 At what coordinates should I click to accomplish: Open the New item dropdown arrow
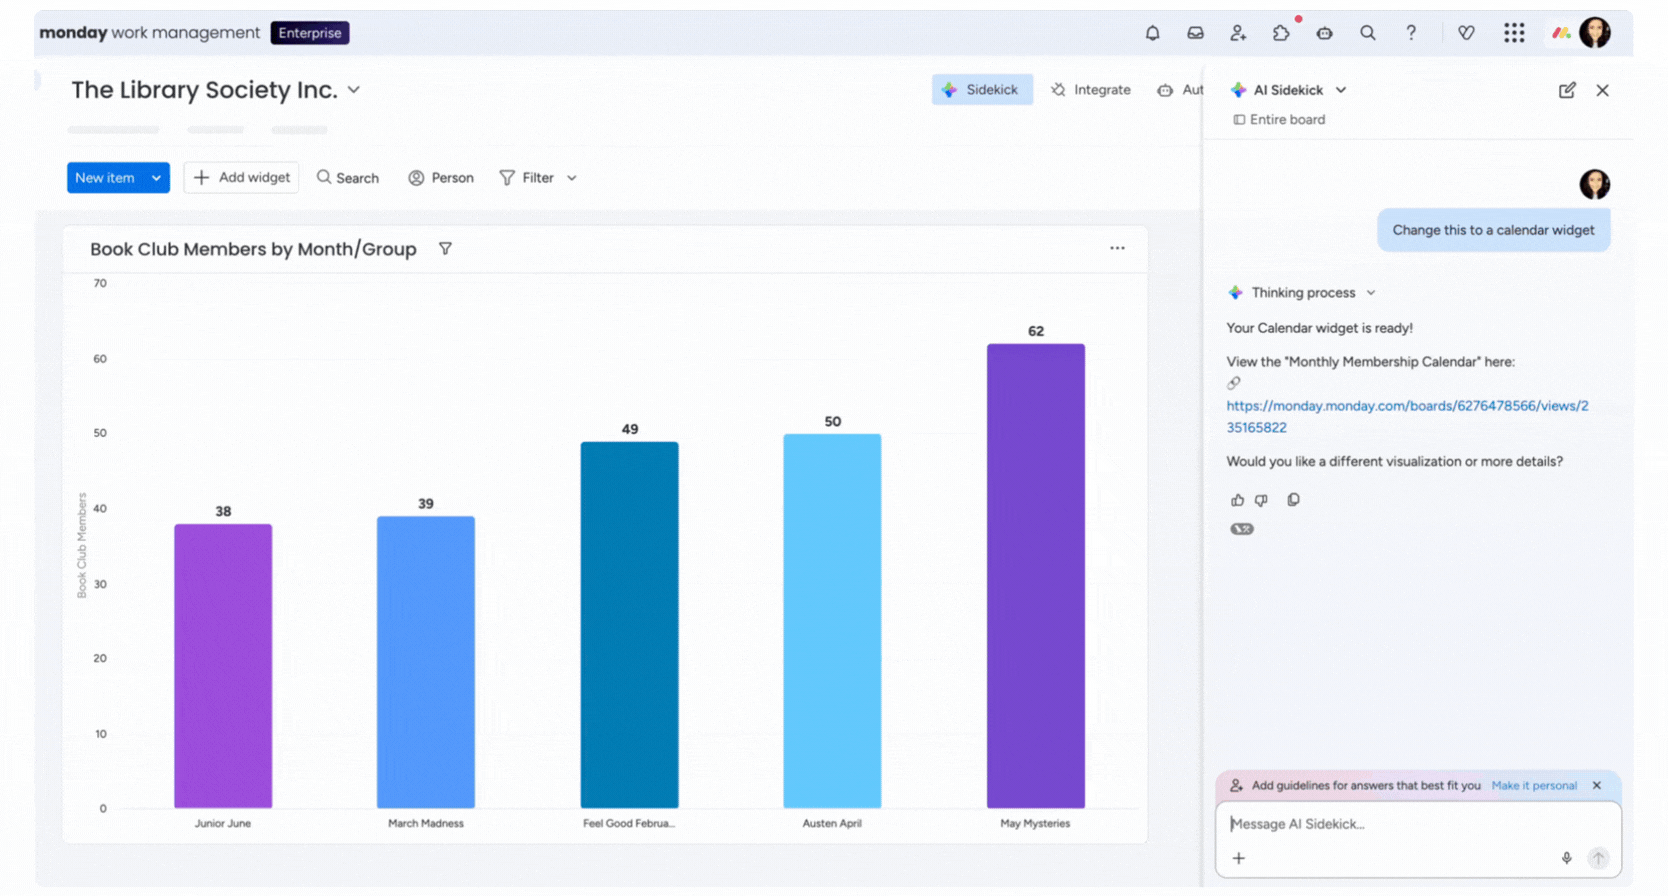[x=156, y=178]
